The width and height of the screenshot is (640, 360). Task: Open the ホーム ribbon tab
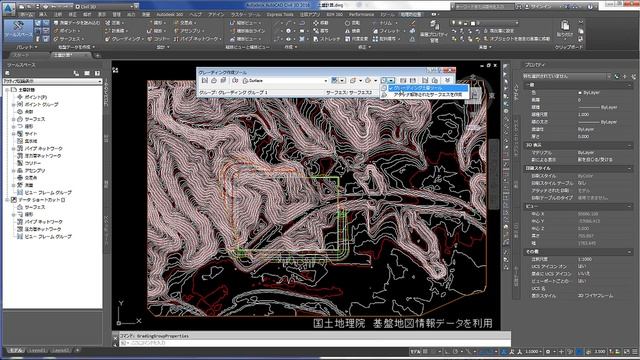pyautogui.click(x=27, y=14)
